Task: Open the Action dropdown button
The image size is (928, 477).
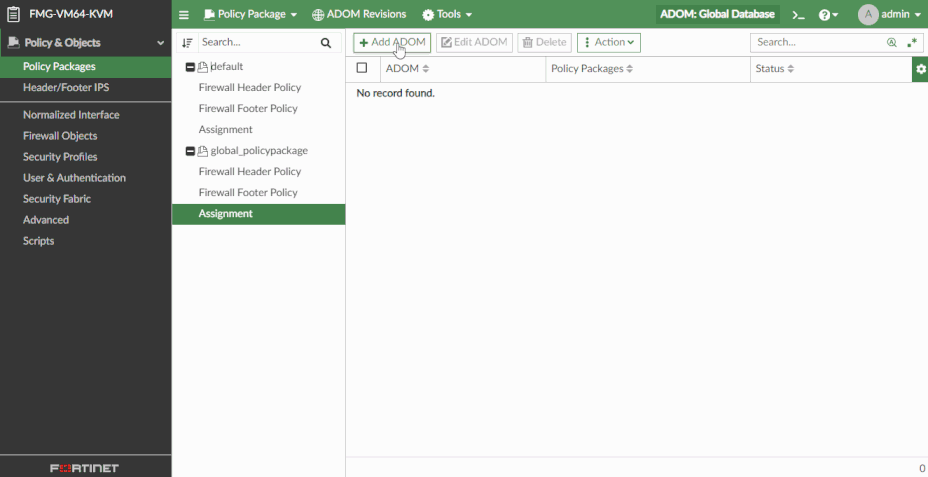Action: coord(609,43)
